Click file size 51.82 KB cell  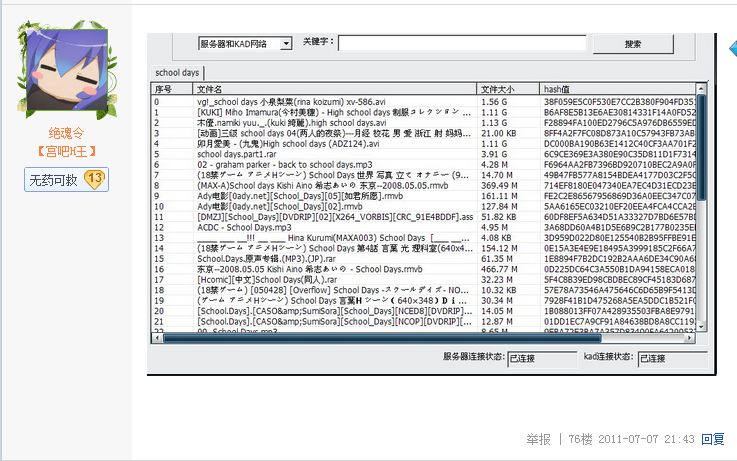[x=498, y=217]
